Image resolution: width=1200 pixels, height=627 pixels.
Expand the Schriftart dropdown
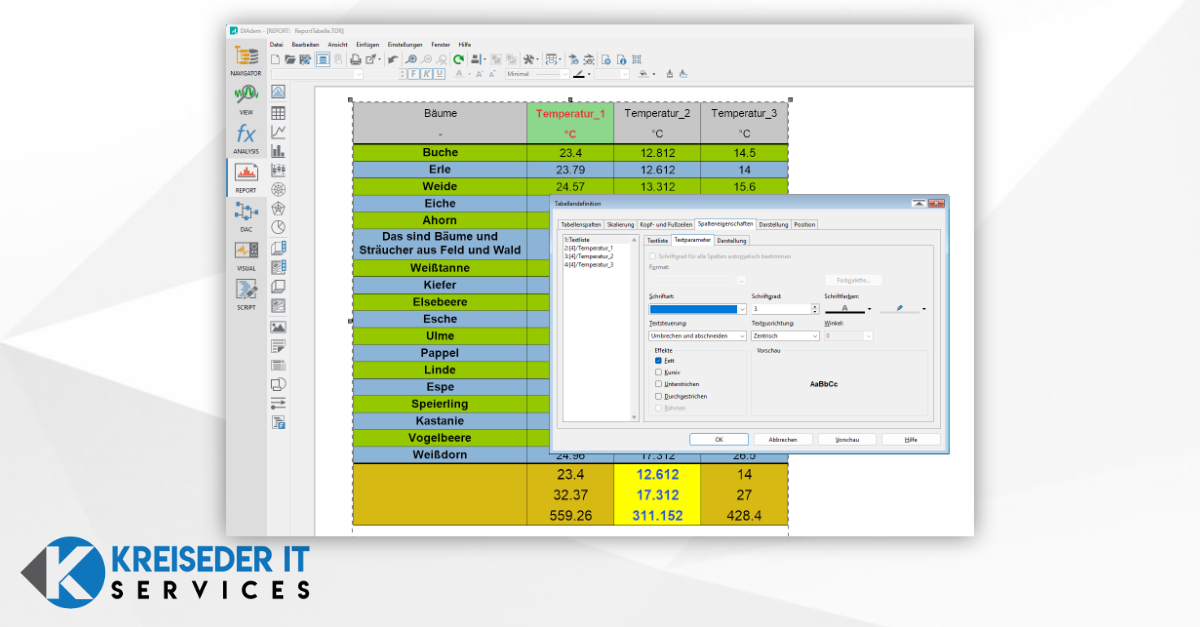click(741, 310)
